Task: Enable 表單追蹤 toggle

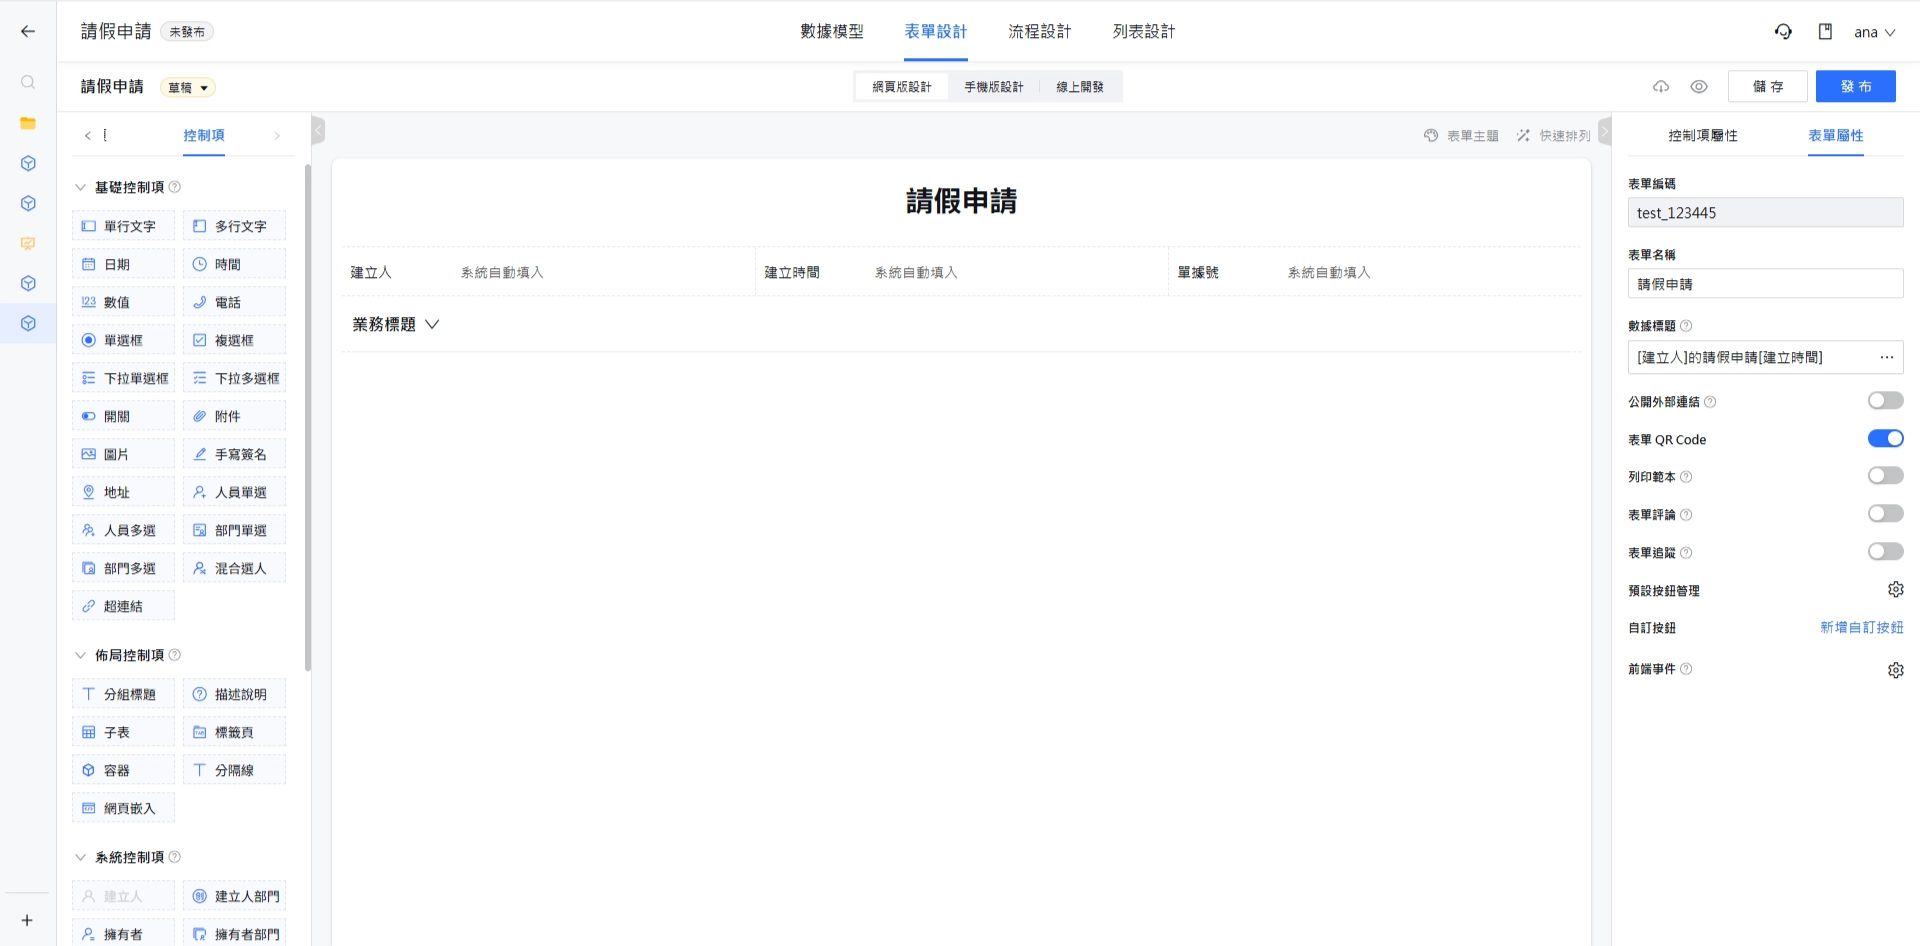Action: coord(1885,552)
